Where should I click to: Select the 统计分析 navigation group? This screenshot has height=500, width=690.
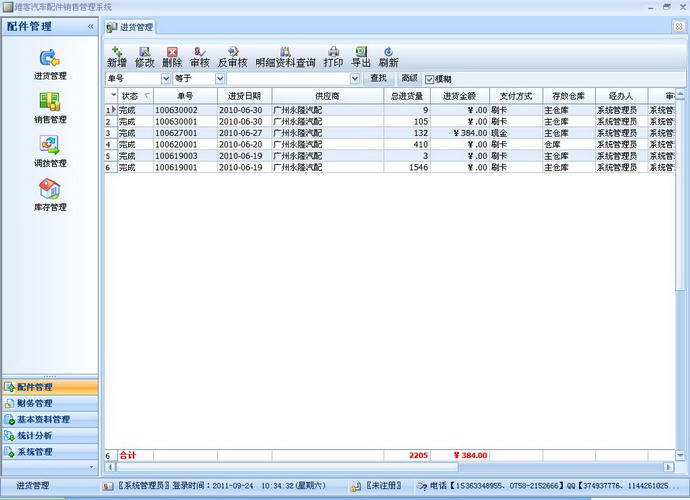tap(50, 436)
